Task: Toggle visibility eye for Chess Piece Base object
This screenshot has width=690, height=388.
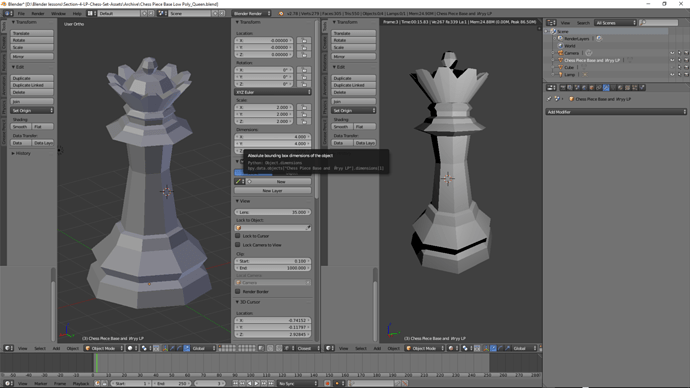Action: tap(672, 60)
